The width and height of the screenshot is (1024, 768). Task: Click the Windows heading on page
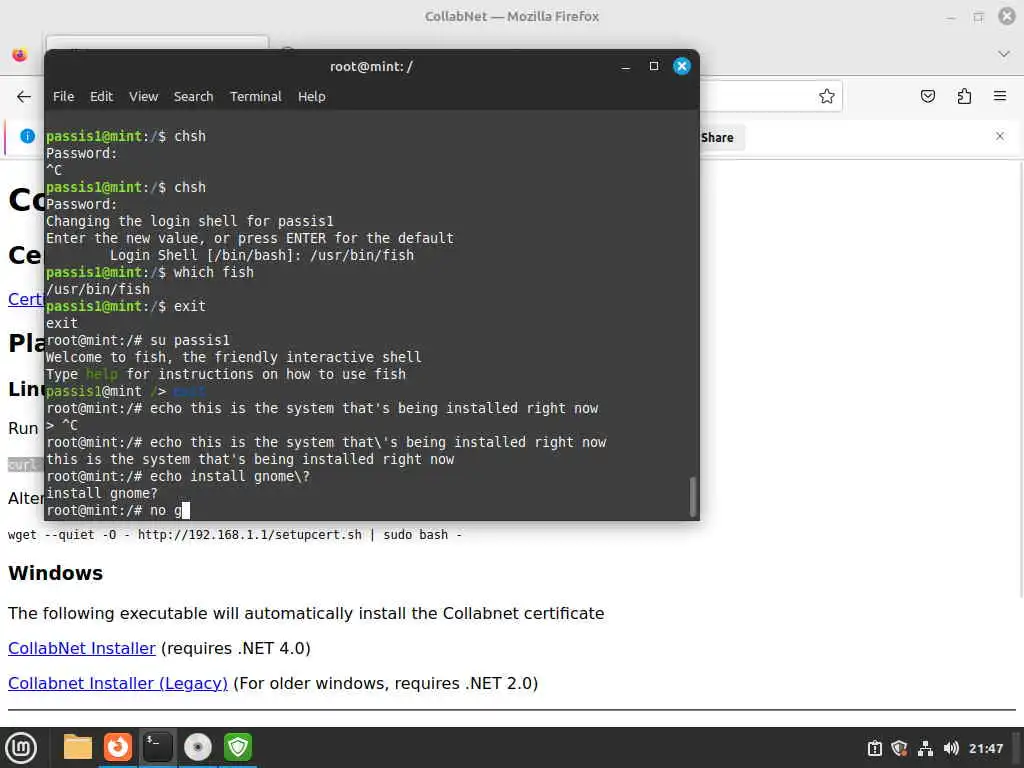56,573
